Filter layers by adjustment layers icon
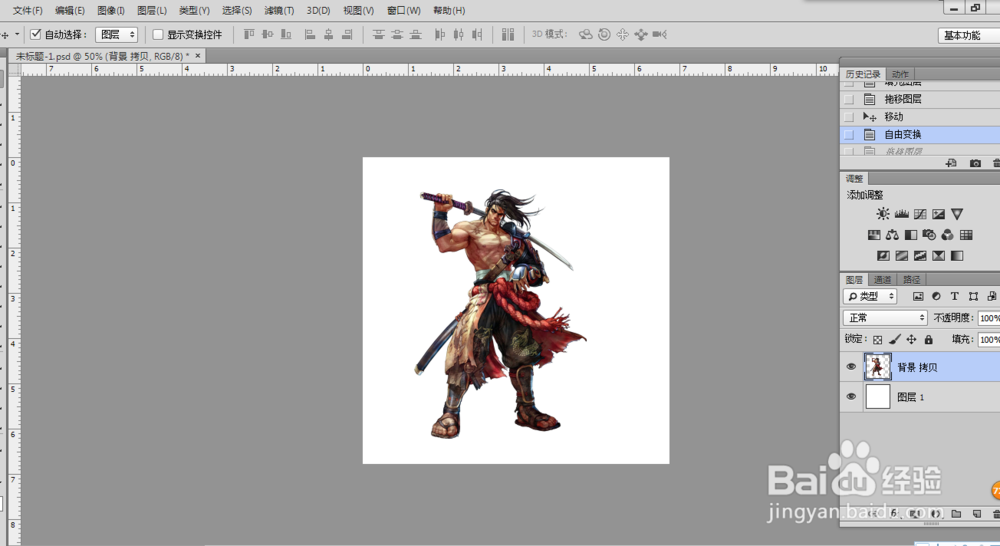 pos(936,296)
